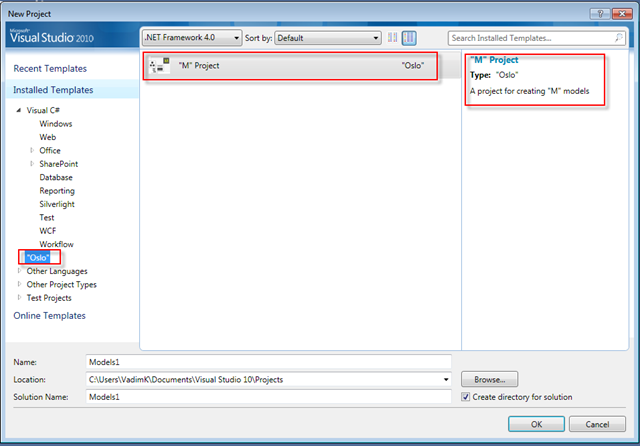Click the Name field containing Models1

pos(269,362)
